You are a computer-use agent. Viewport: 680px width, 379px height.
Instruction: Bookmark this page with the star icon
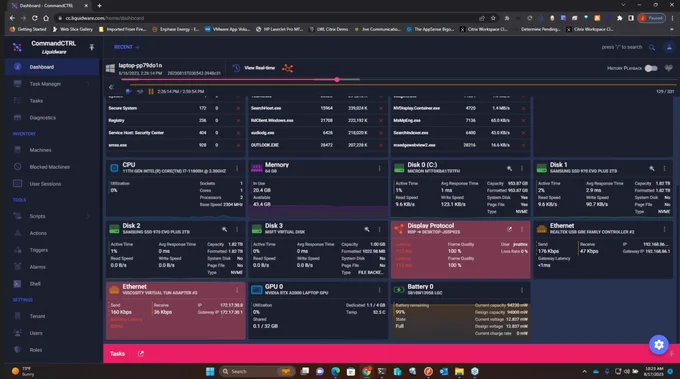(493, 18)
